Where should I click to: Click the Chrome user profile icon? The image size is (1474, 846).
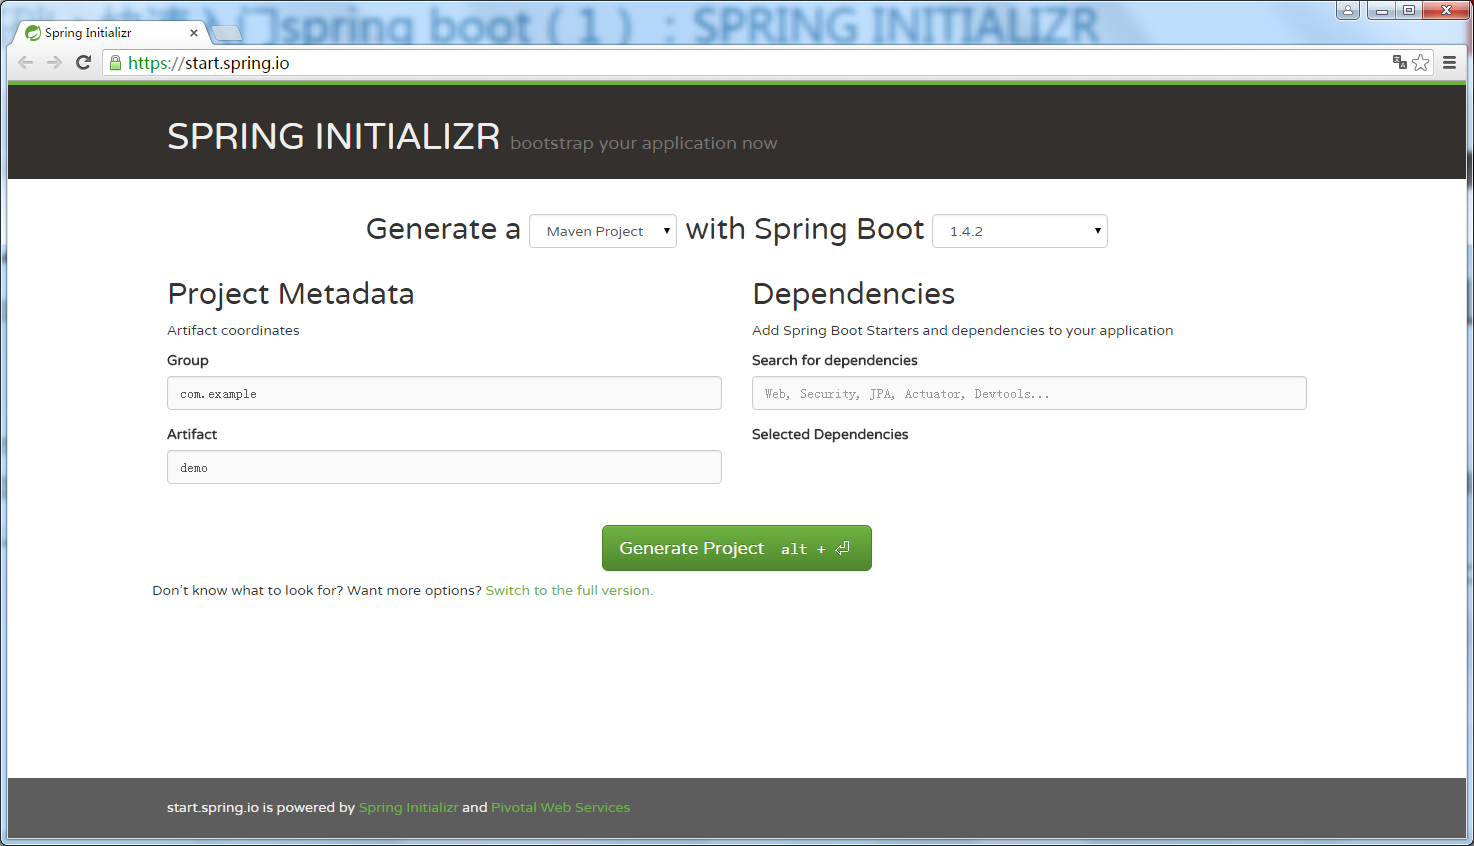click(x=1348, y=10)
